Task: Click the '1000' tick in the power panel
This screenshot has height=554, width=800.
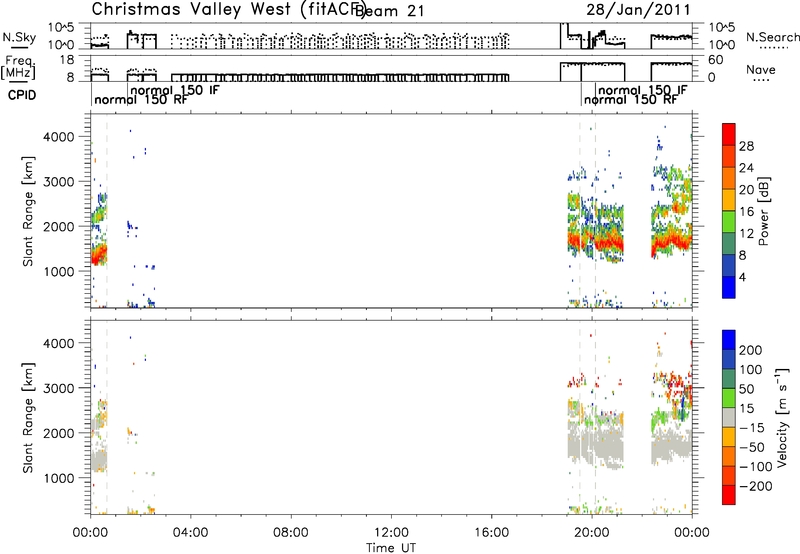Action: click(59, 271)
